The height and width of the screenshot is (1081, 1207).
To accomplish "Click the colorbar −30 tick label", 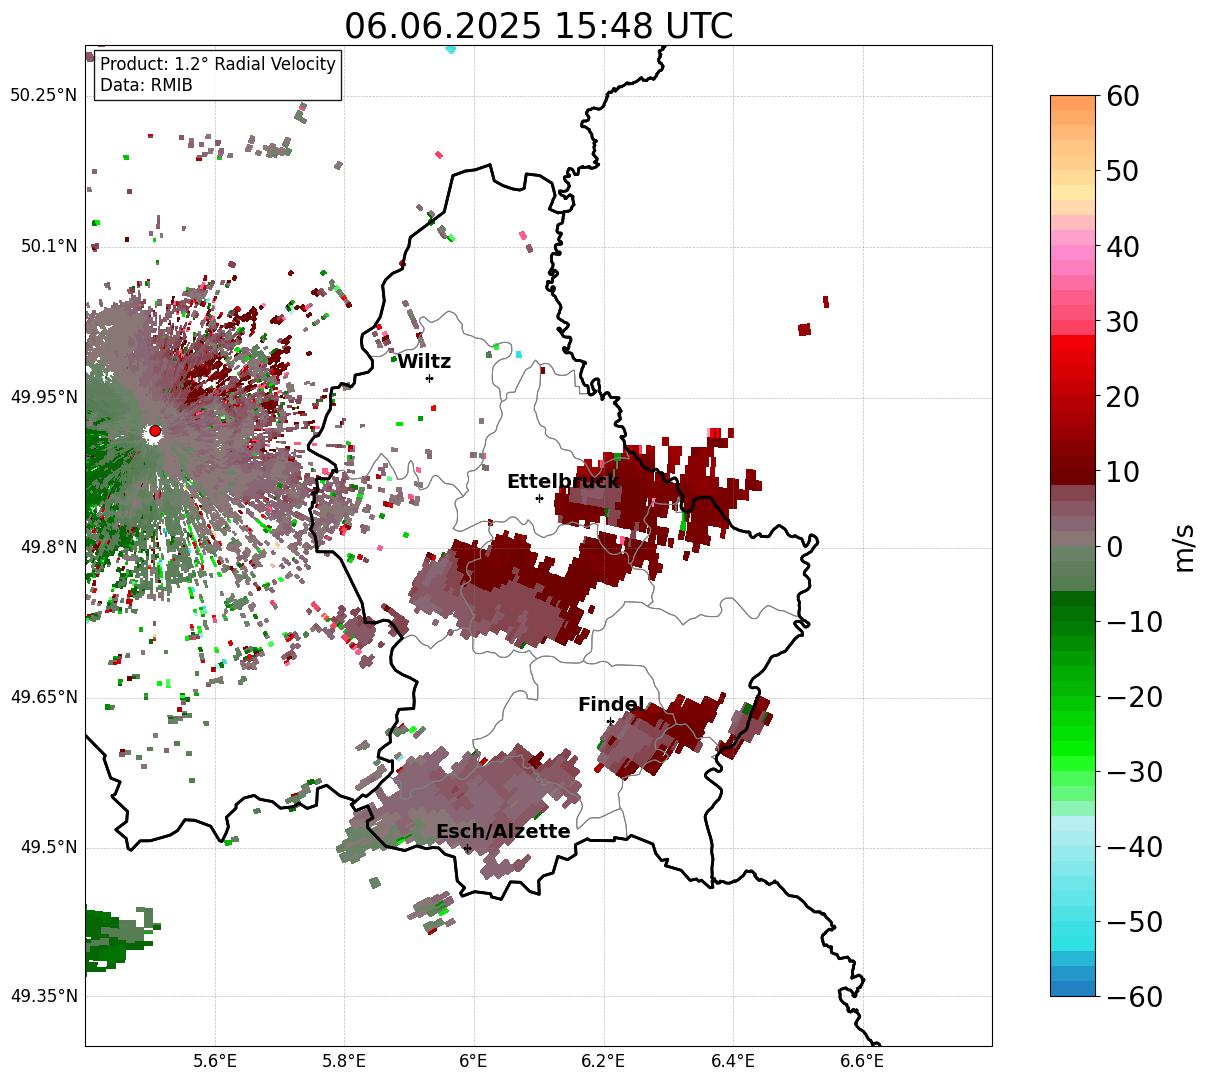I will pyautogui.click(x=1134, y=771).
